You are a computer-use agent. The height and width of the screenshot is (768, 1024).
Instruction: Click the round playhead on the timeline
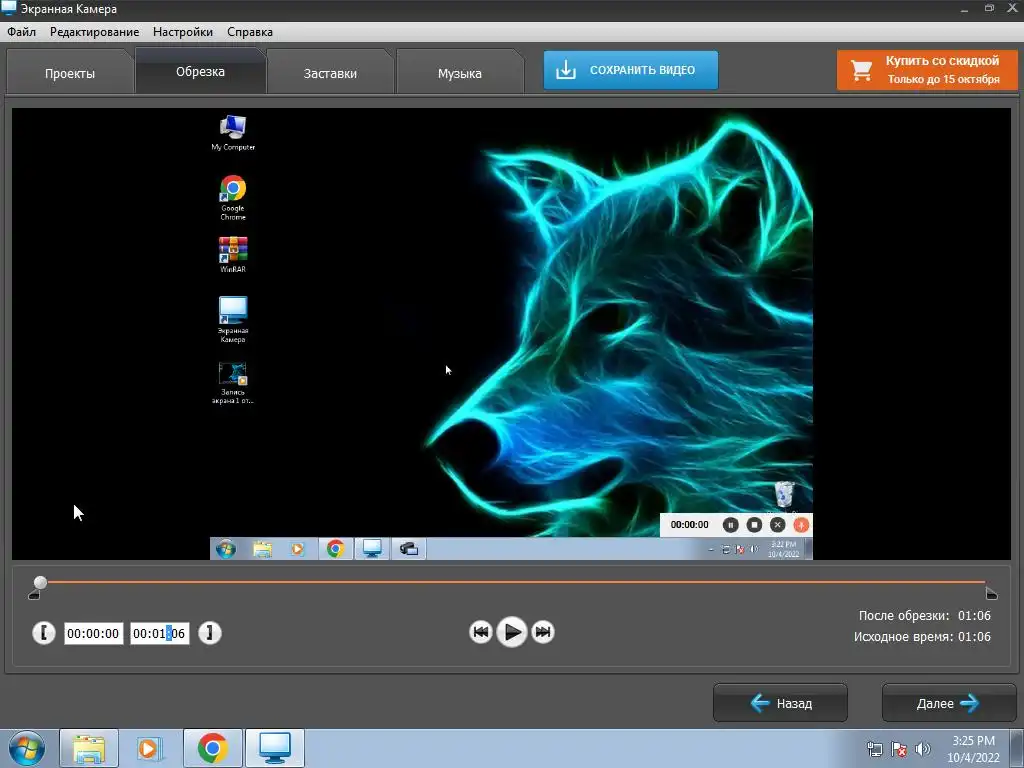[x=40, y=582]
